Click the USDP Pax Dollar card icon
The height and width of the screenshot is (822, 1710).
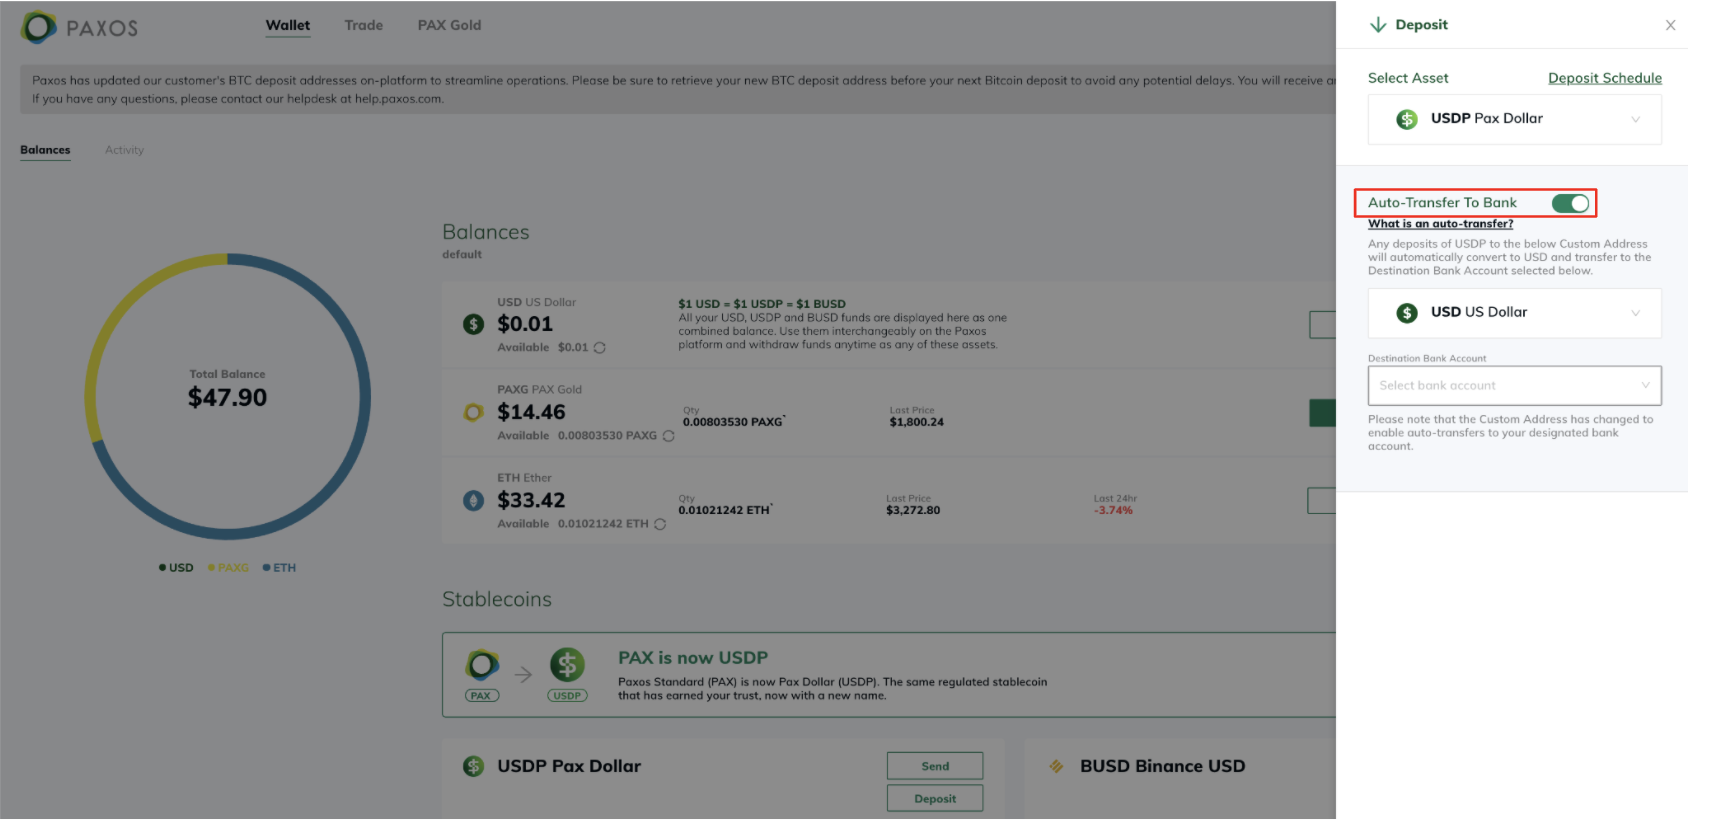pyautogui.click(x=474, y=766)
